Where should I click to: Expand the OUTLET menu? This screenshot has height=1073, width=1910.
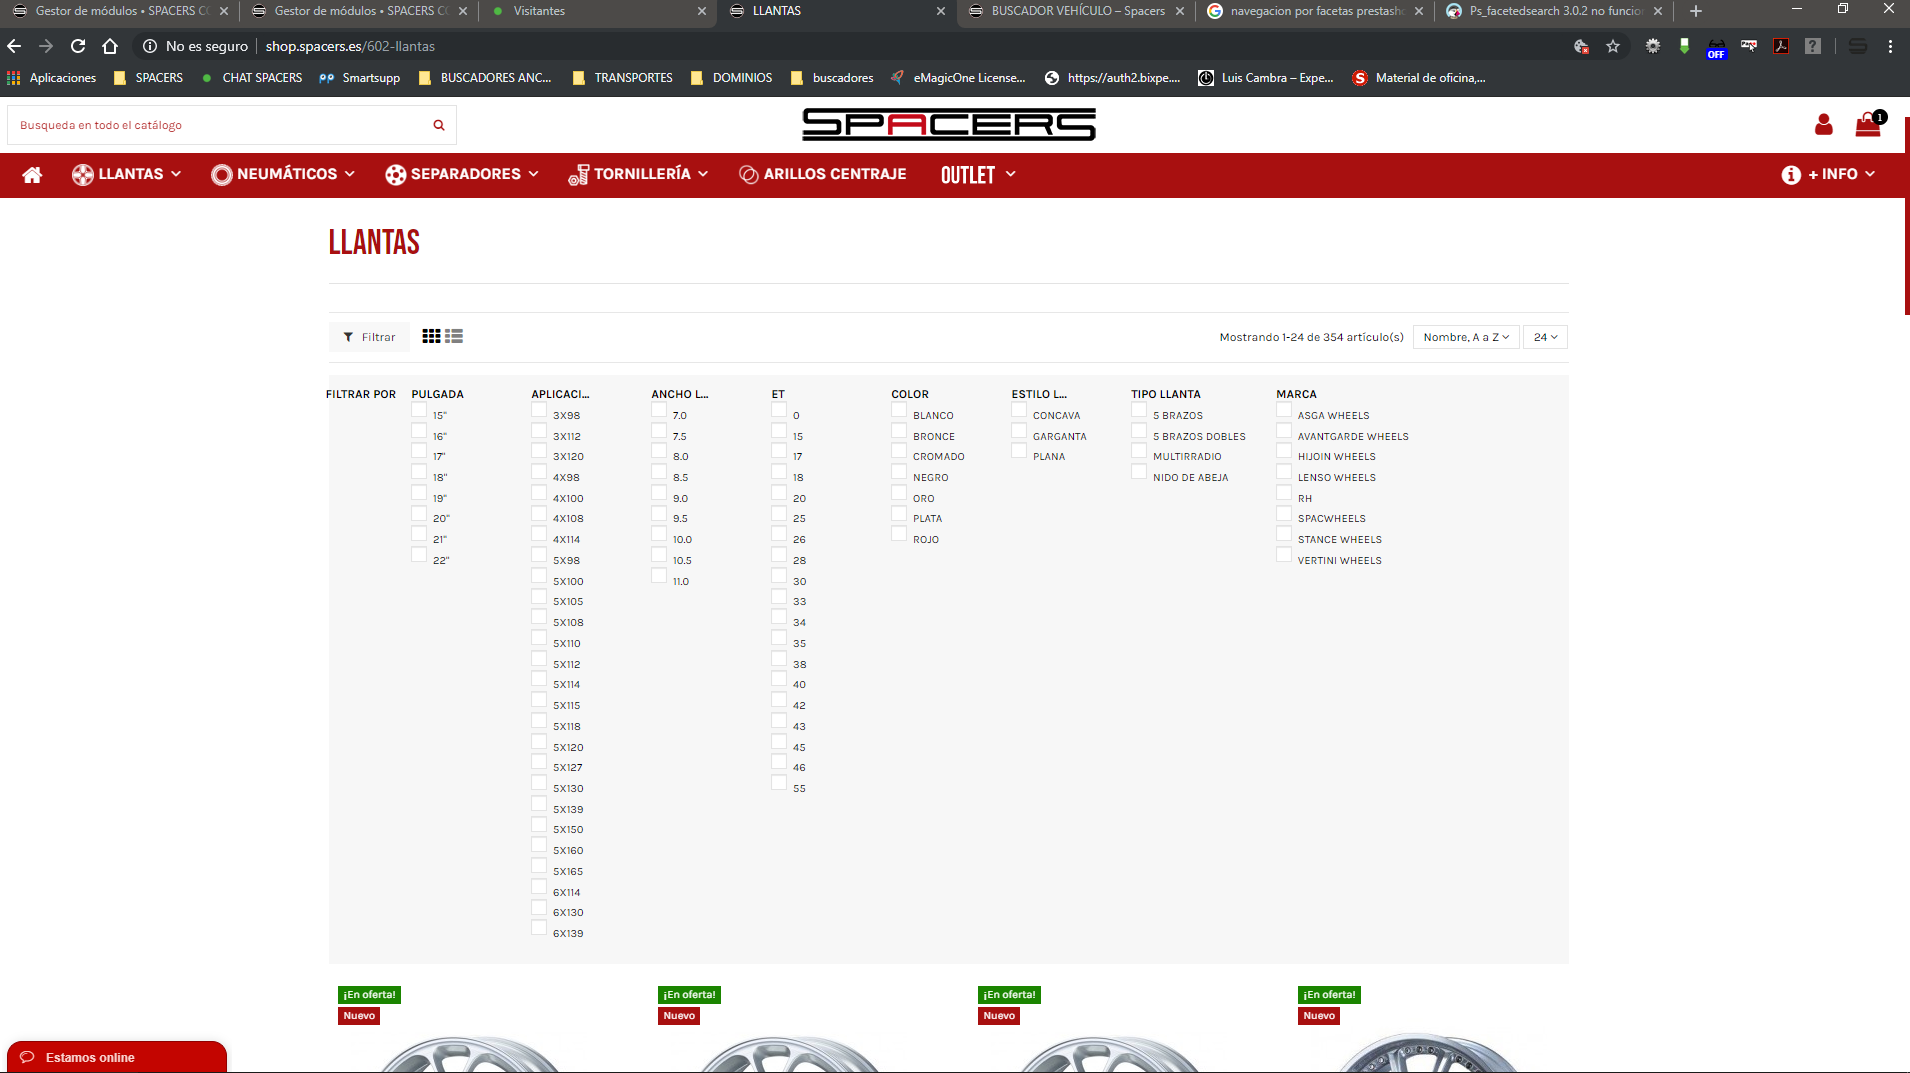(x=978, y=175)
